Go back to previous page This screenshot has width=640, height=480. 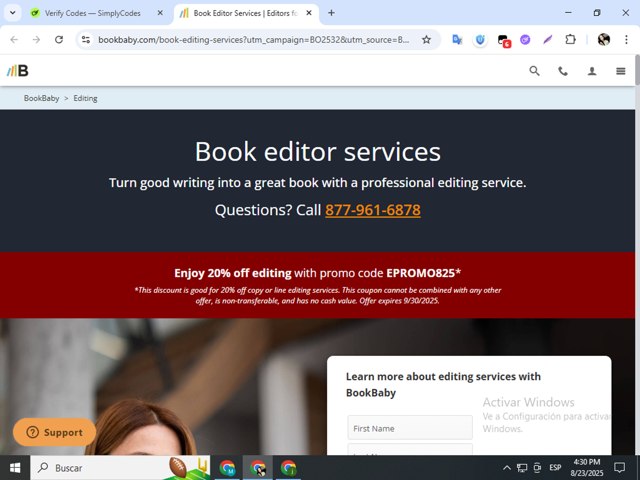(x=14, y=40)
